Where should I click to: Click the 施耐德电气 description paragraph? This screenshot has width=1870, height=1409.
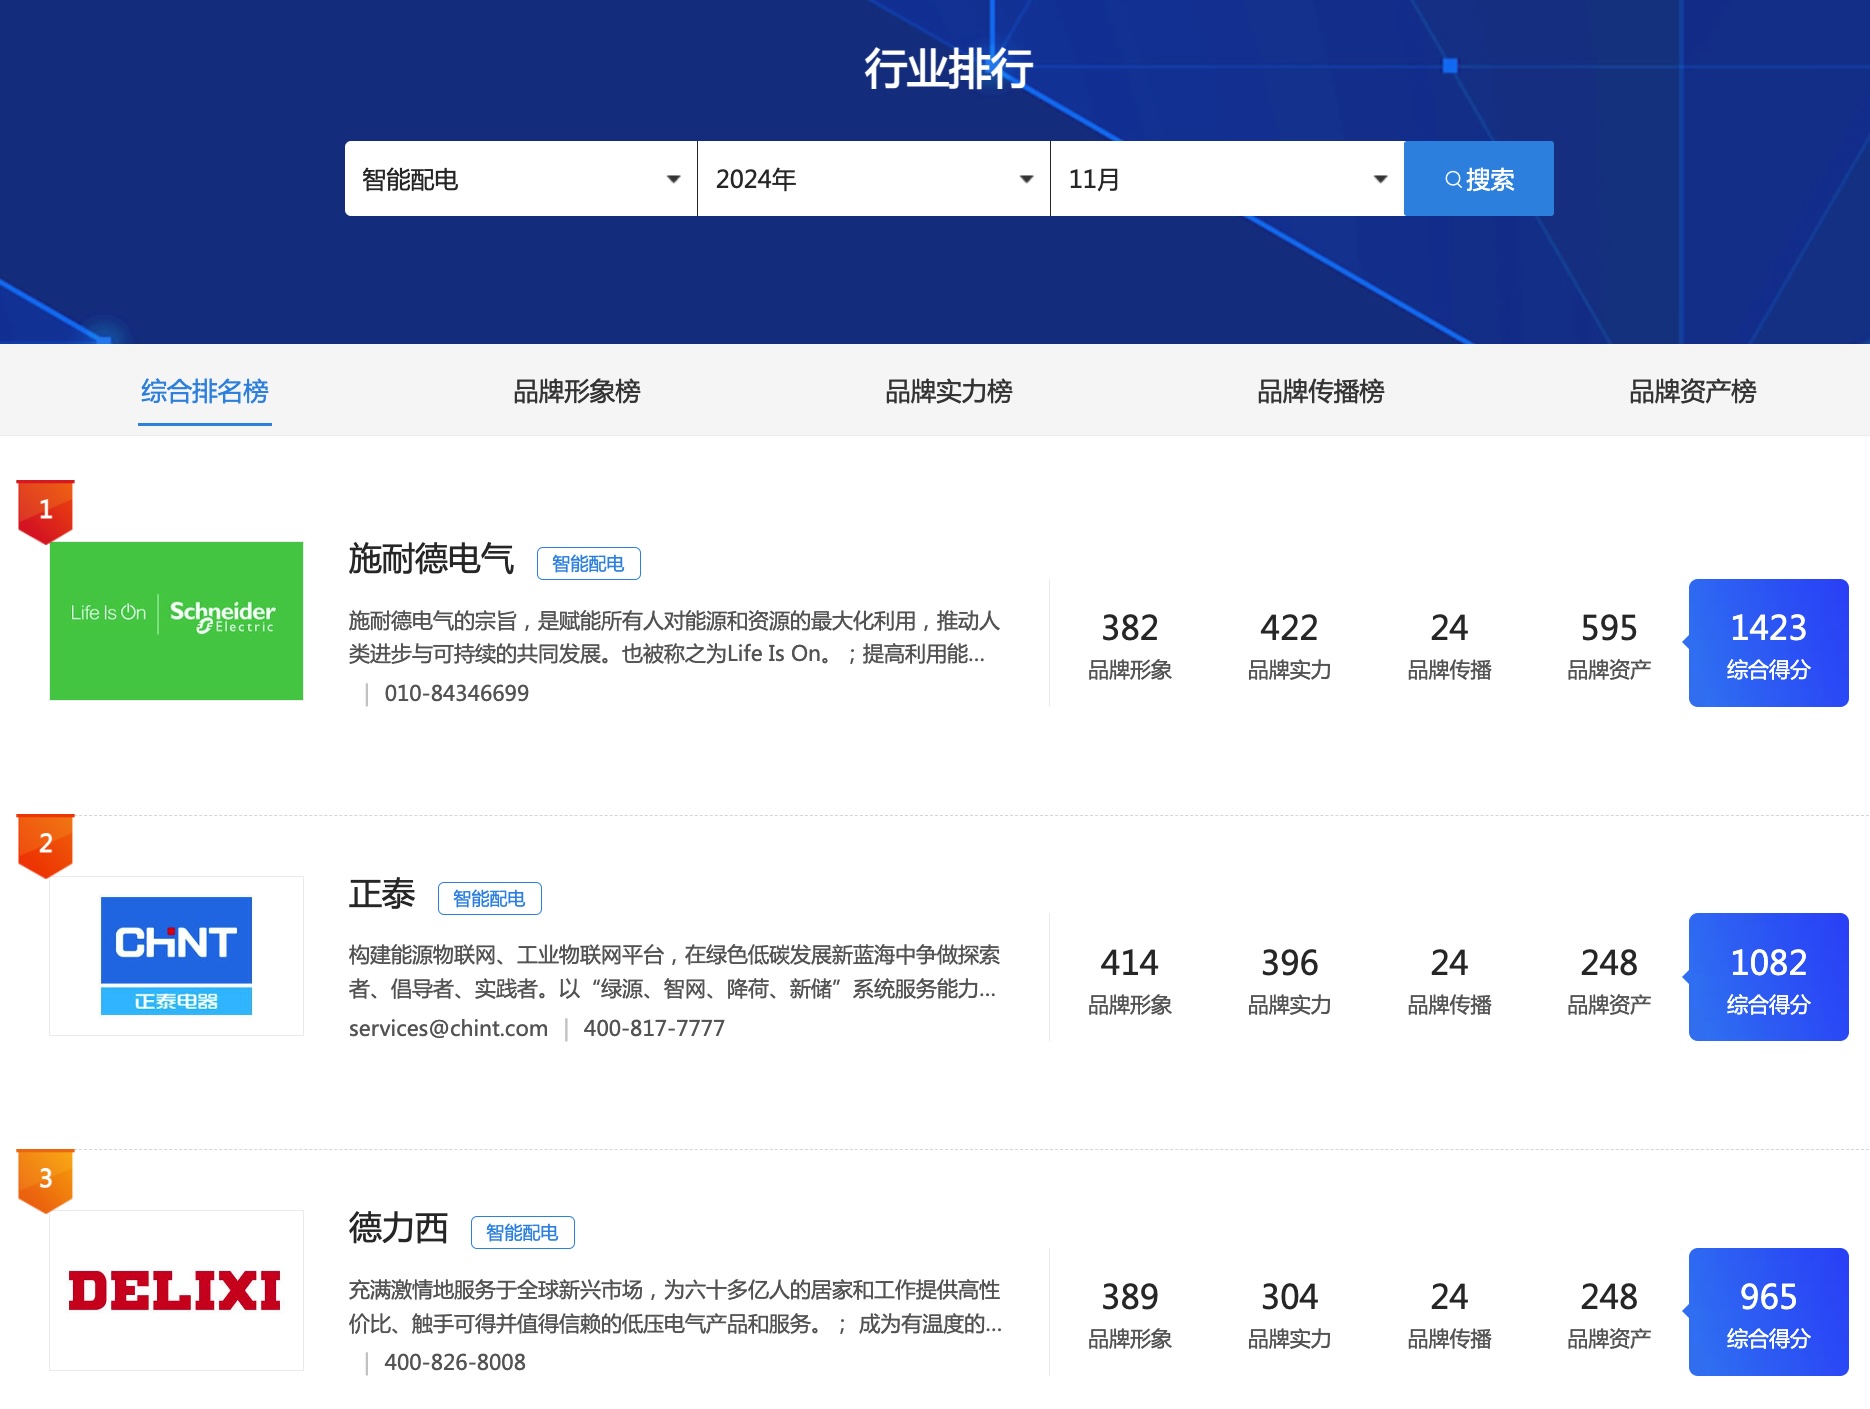tap(674, 637)
